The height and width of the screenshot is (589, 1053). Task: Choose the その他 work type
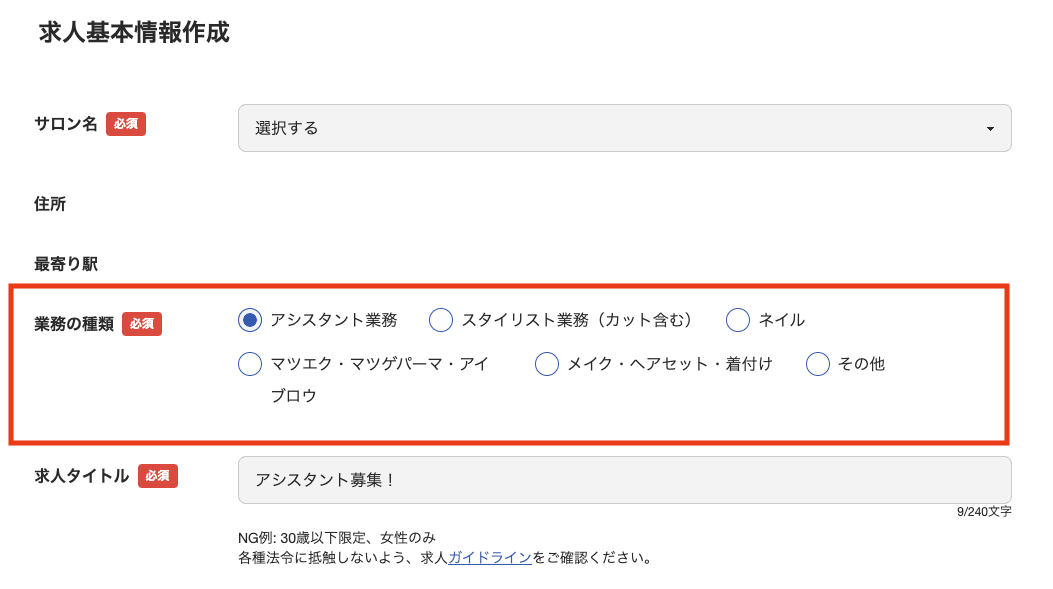818,364
